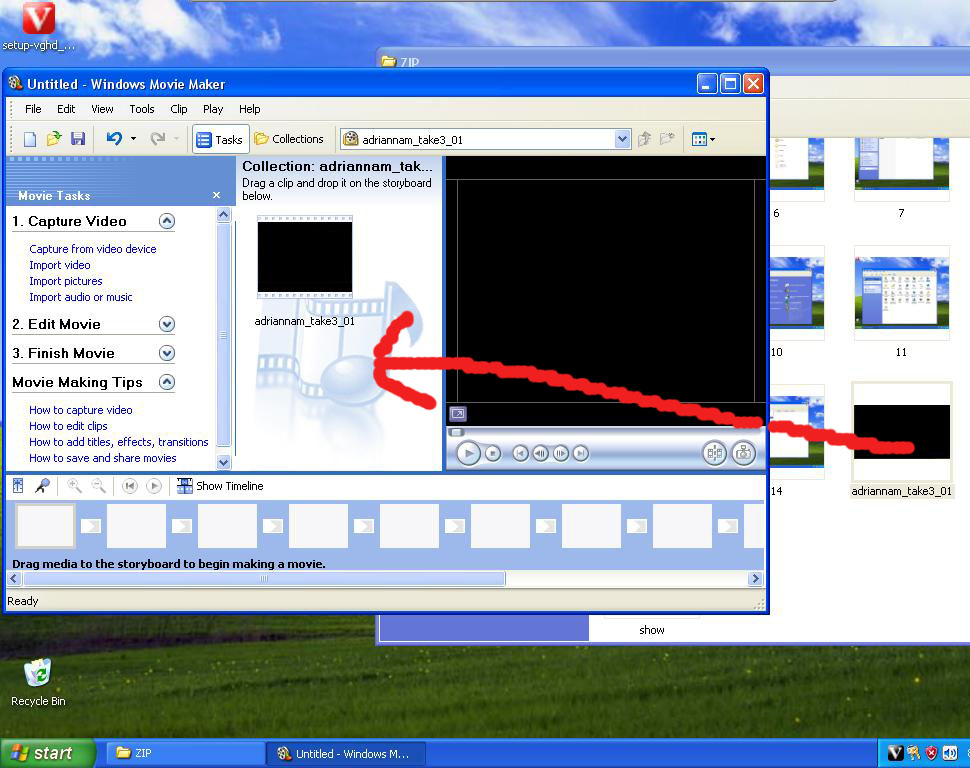Save the project with the floppy icon
970x768 pixels.
coord(78,139)
